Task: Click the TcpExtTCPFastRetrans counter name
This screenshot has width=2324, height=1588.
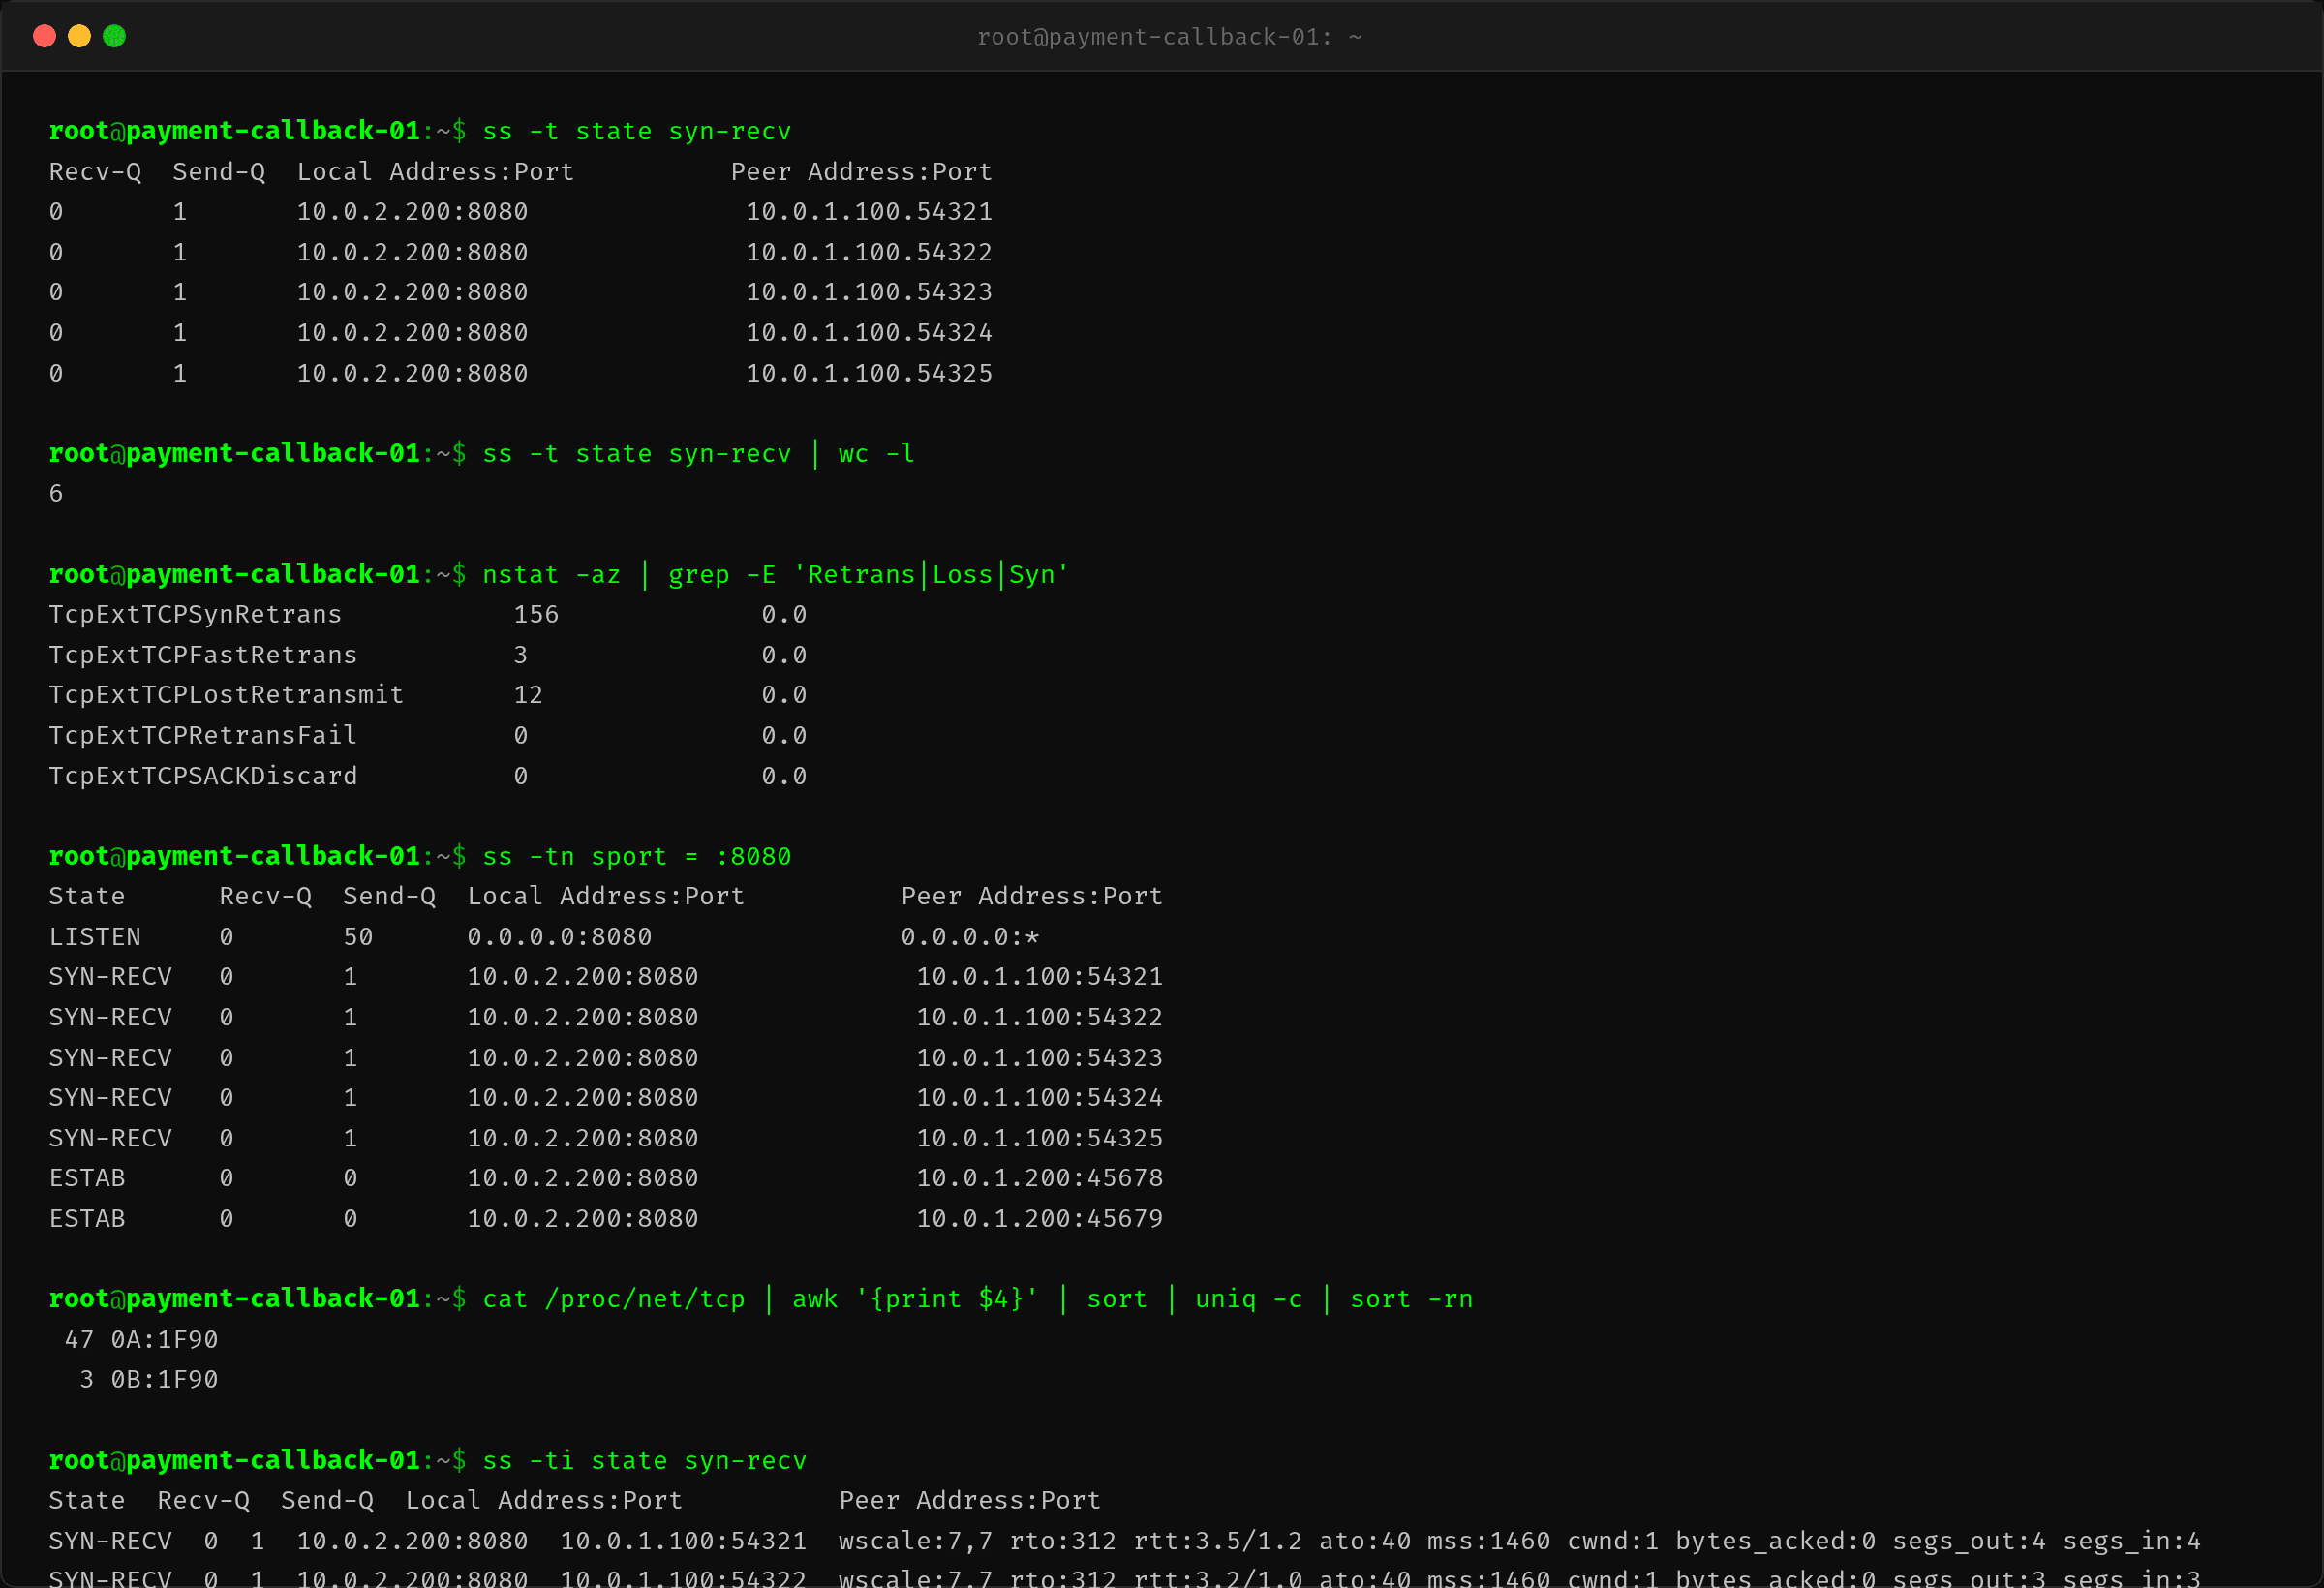Action: point(203,655)
